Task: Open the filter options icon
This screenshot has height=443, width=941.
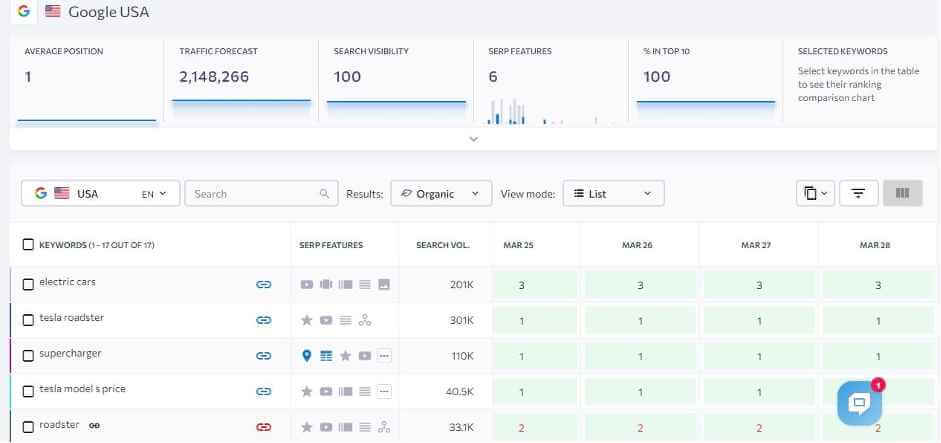Action: (x=859, y=193)
